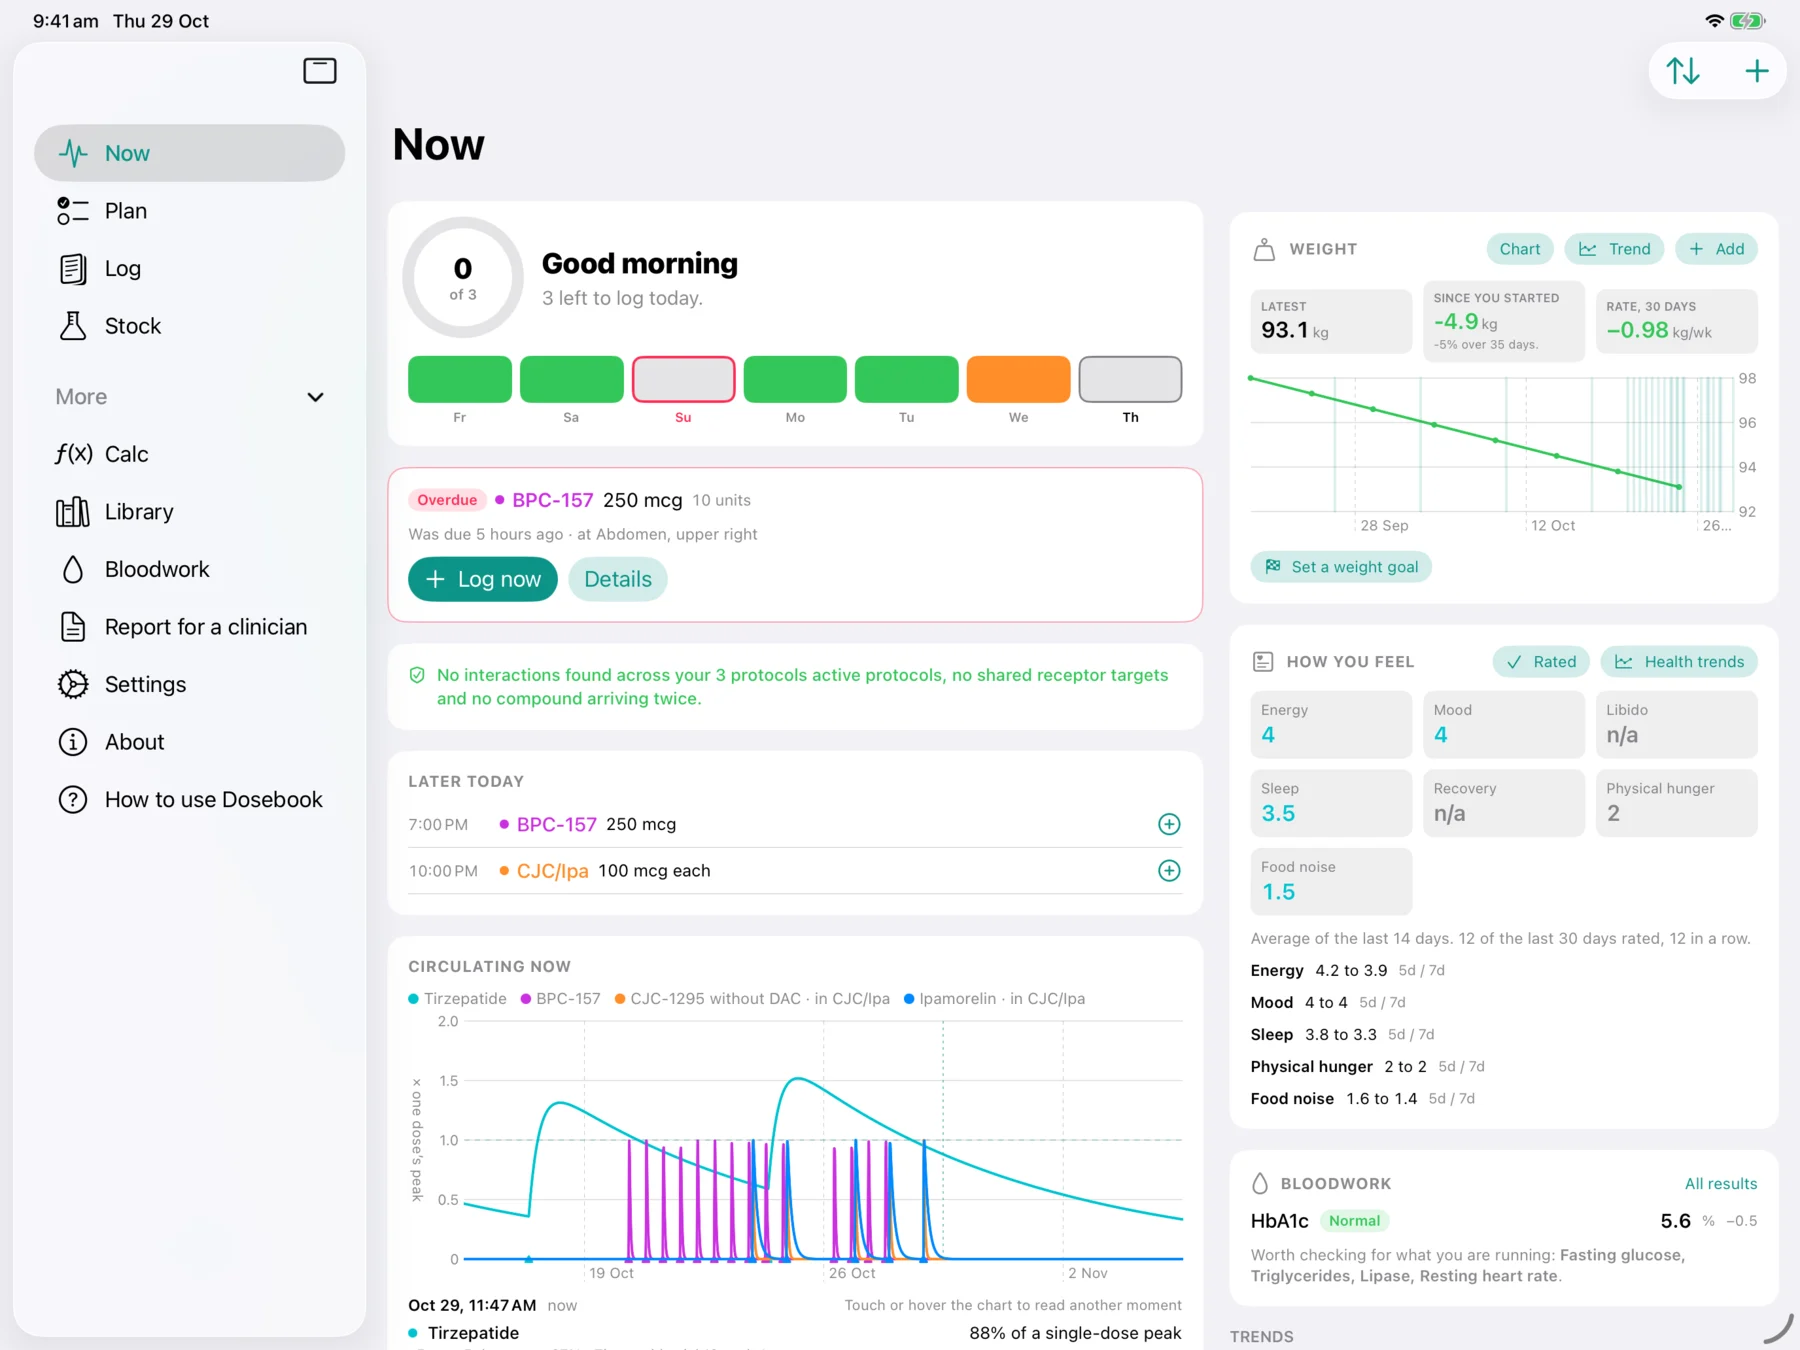The height and width of the screenshot is (1350, 1800).
Task: Set a weight goal
Action: tap(1341, 567)
